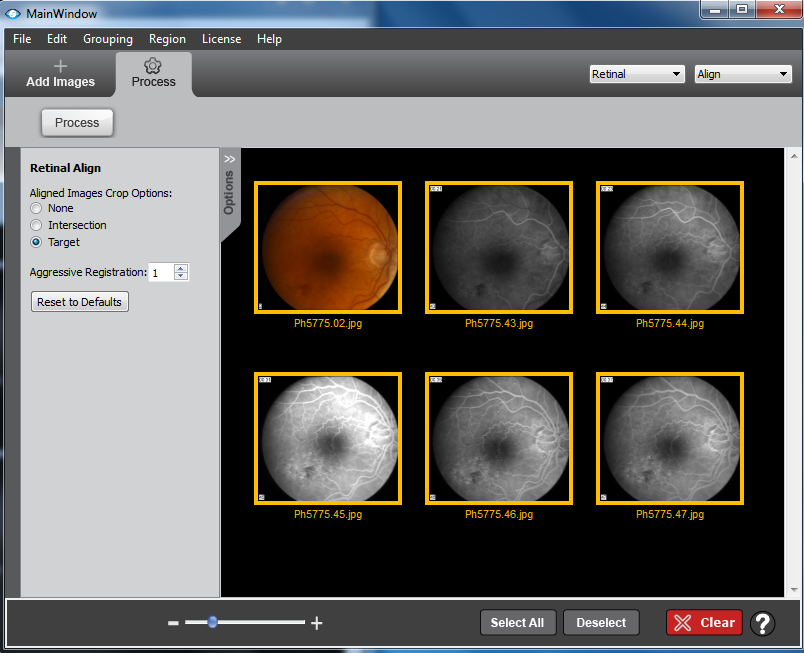
Task: Click the gear icon on Process tab
Action: [x=153, y=66]
